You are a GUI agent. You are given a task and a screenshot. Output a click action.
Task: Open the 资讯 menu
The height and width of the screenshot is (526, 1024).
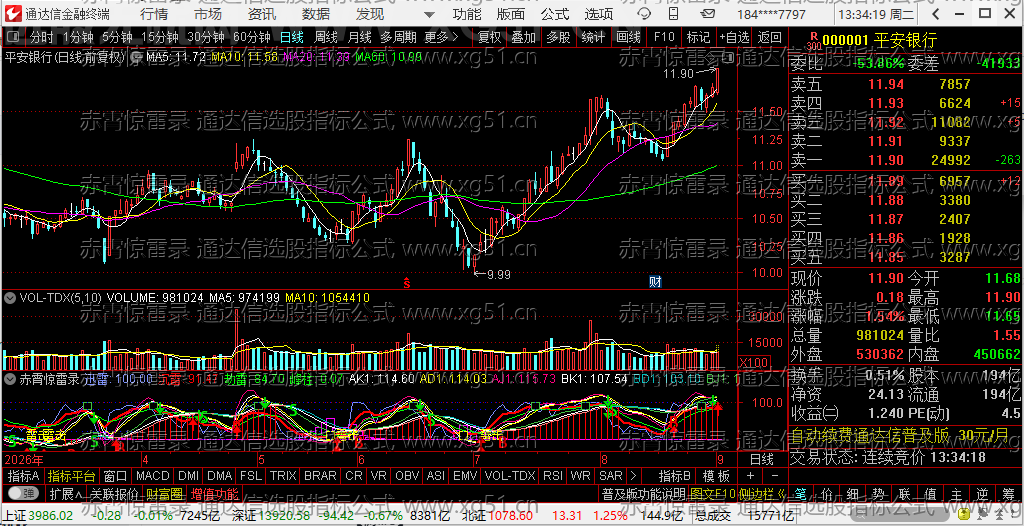point(262,14)
